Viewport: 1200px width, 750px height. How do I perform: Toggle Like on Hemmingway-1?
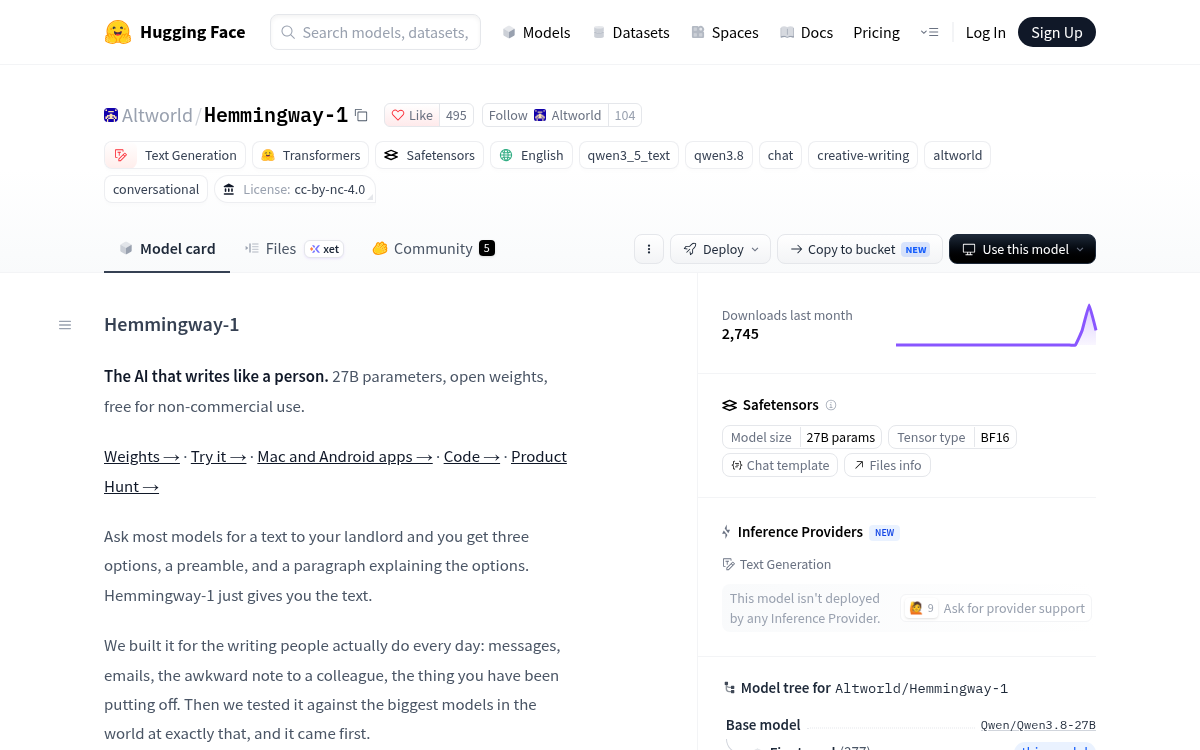click(x=412, y=116)
